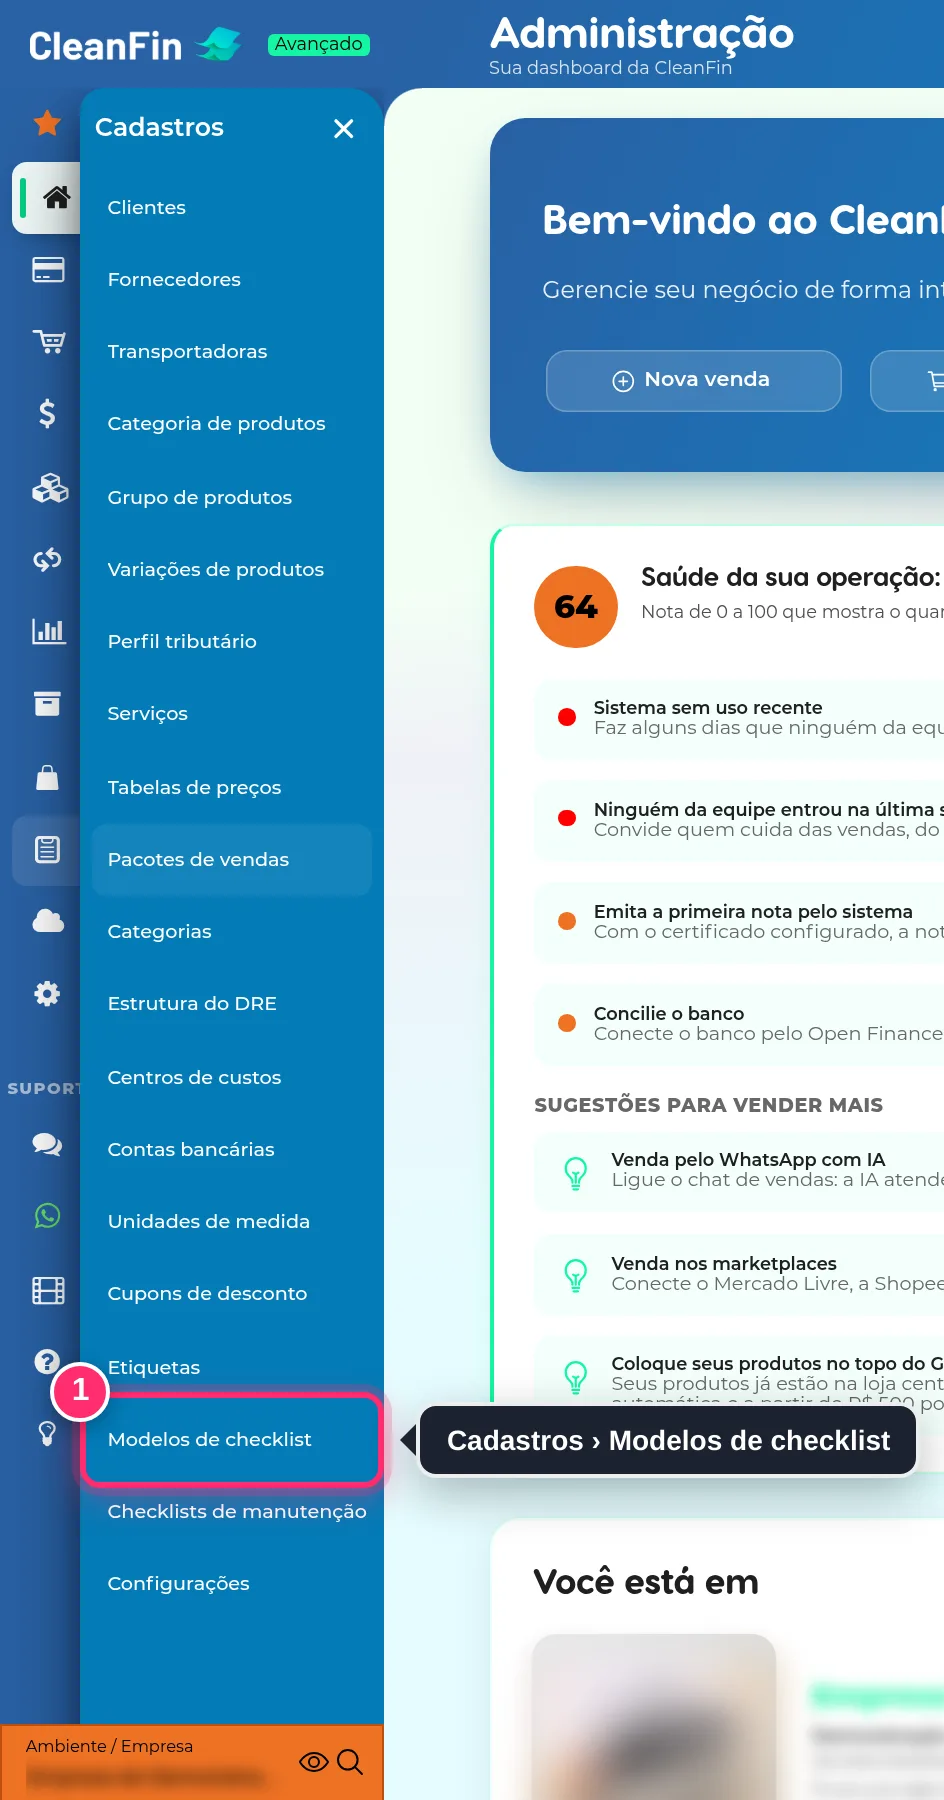Image resolution: width=944 pixels, height=1800 pixels.
Task: Go to the home icon in sidebar
Action: pos(56,198)
